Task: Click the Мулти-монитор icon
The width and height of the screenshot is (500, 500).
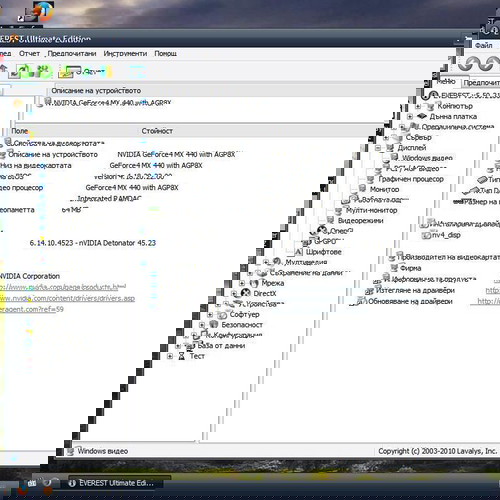Action: [338, 211]
